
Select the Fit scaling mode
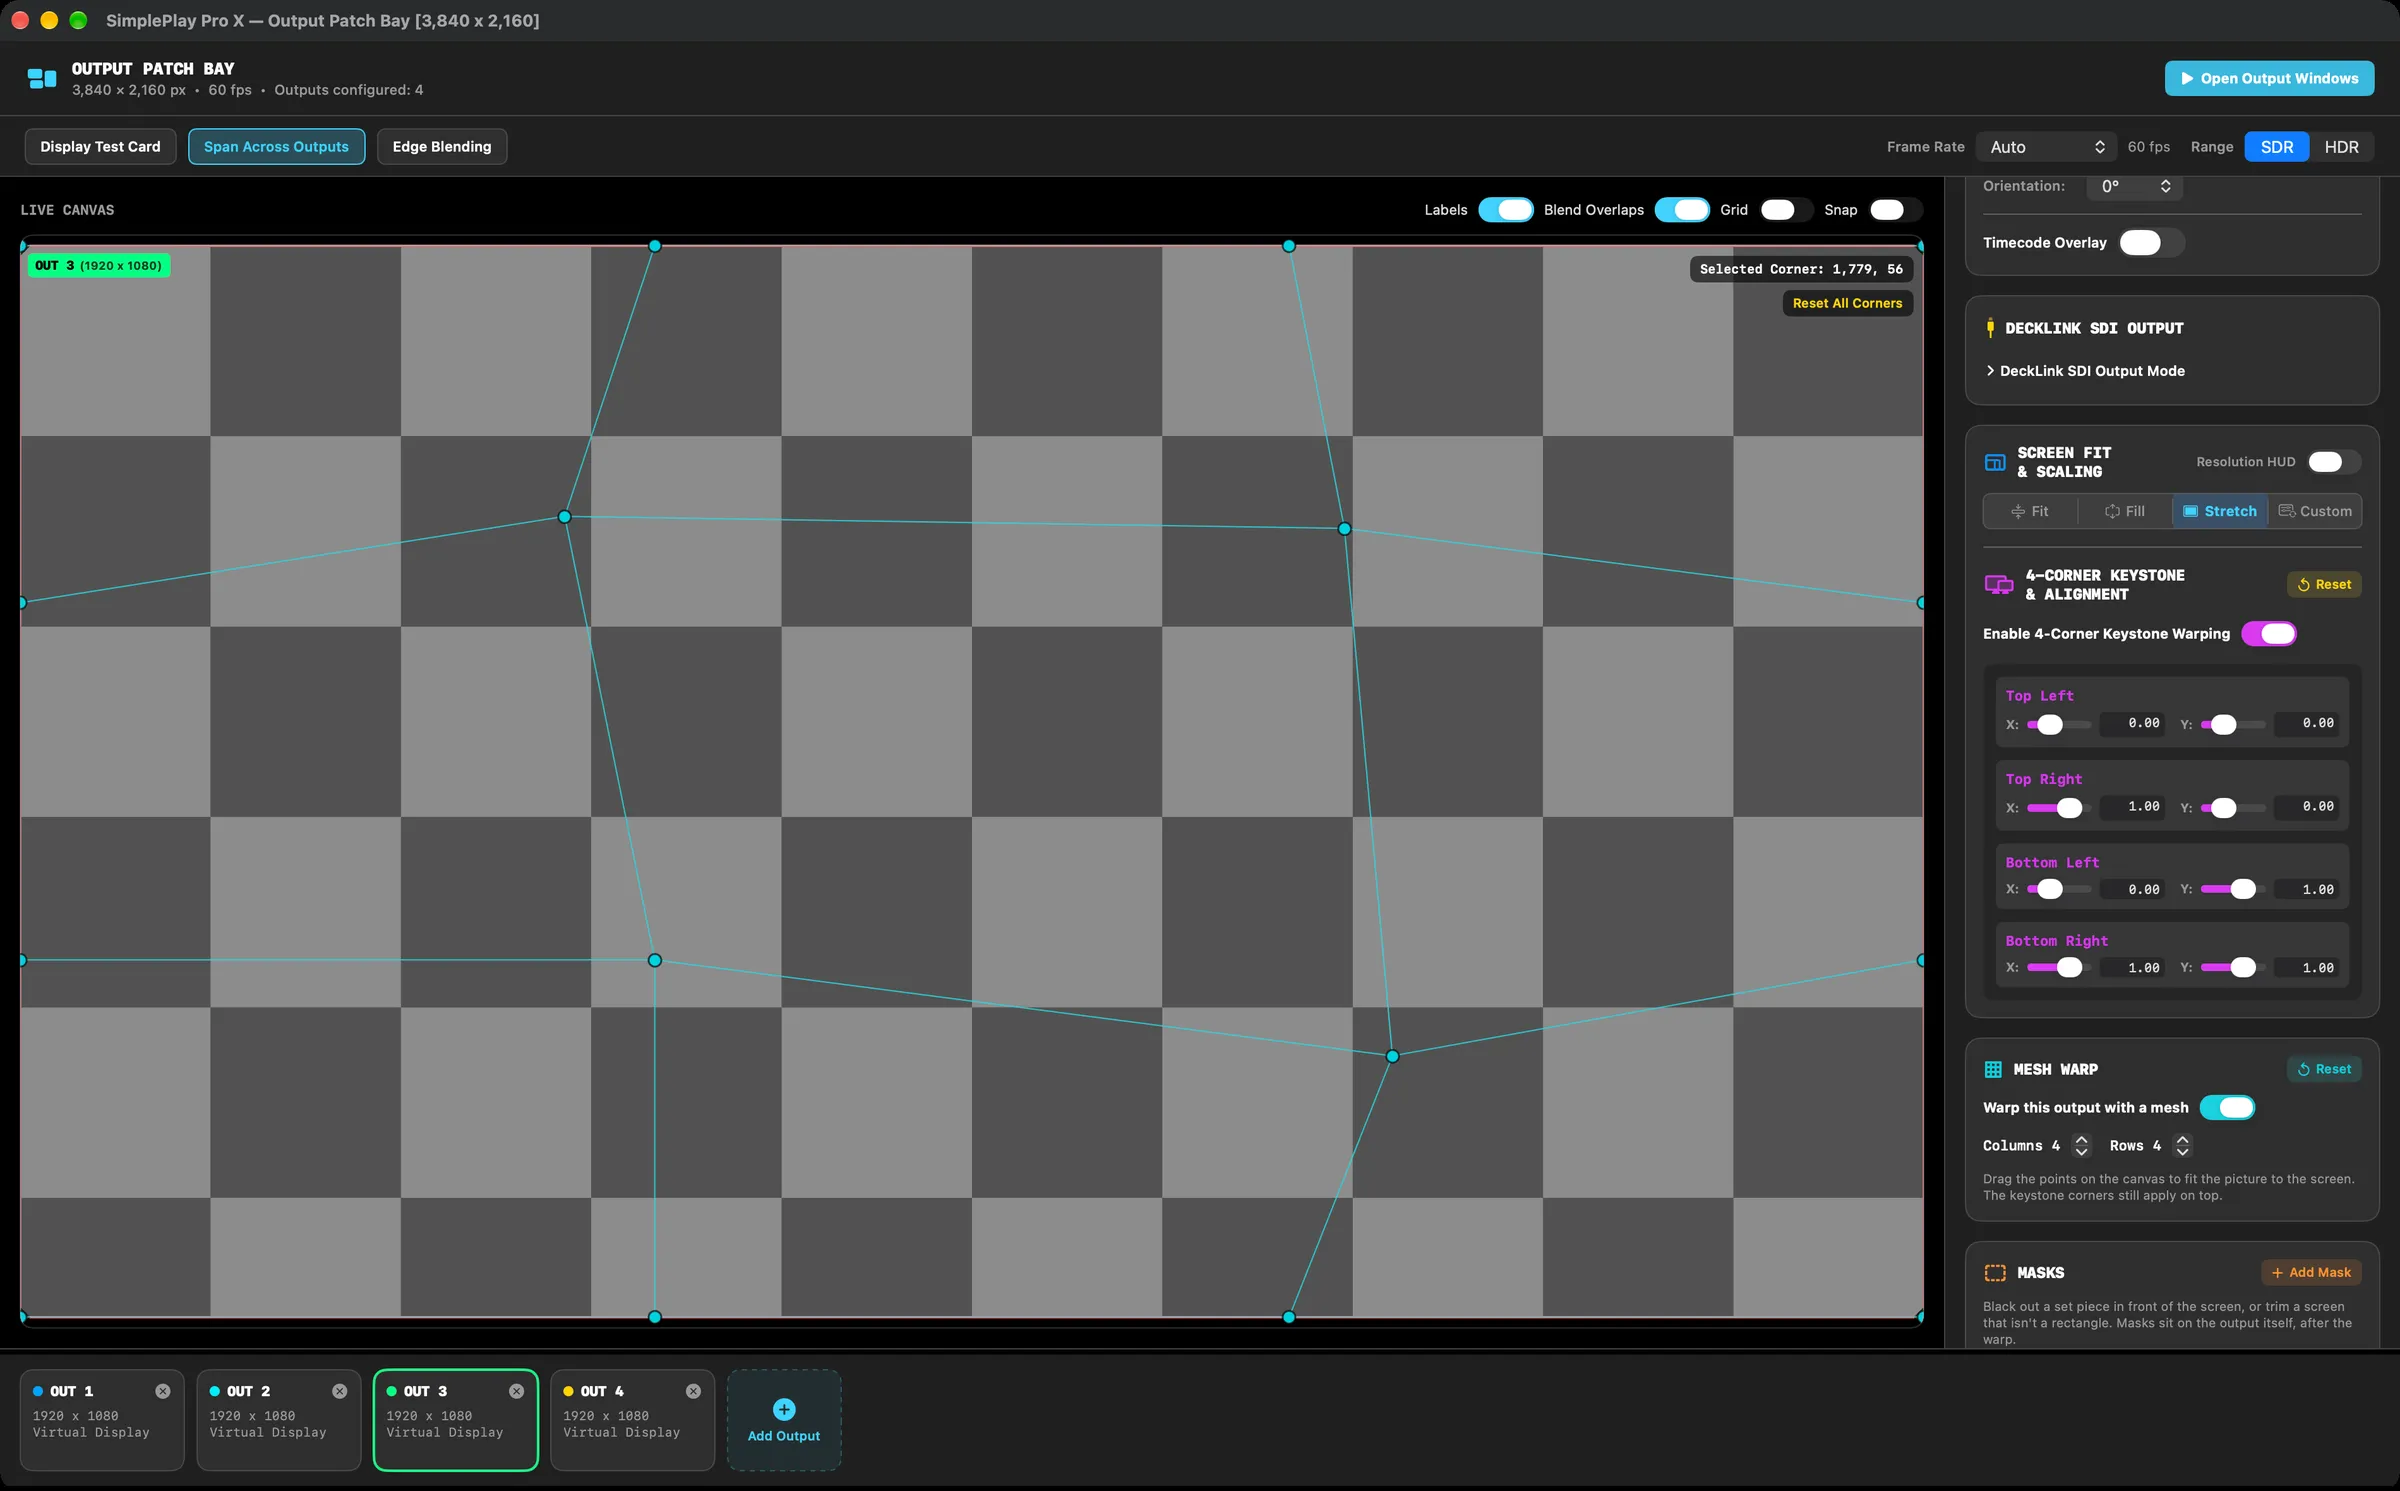pos(2030,511)
